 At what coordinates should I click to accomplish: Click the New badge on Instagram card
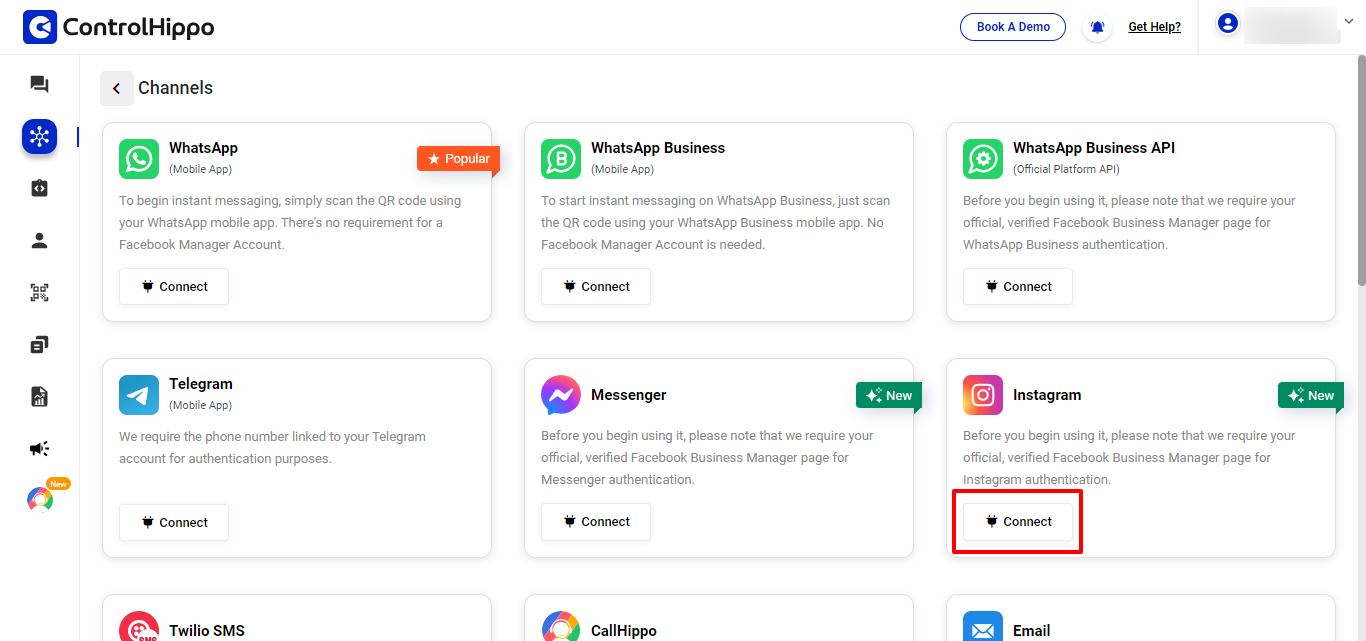coord(1310,395)
